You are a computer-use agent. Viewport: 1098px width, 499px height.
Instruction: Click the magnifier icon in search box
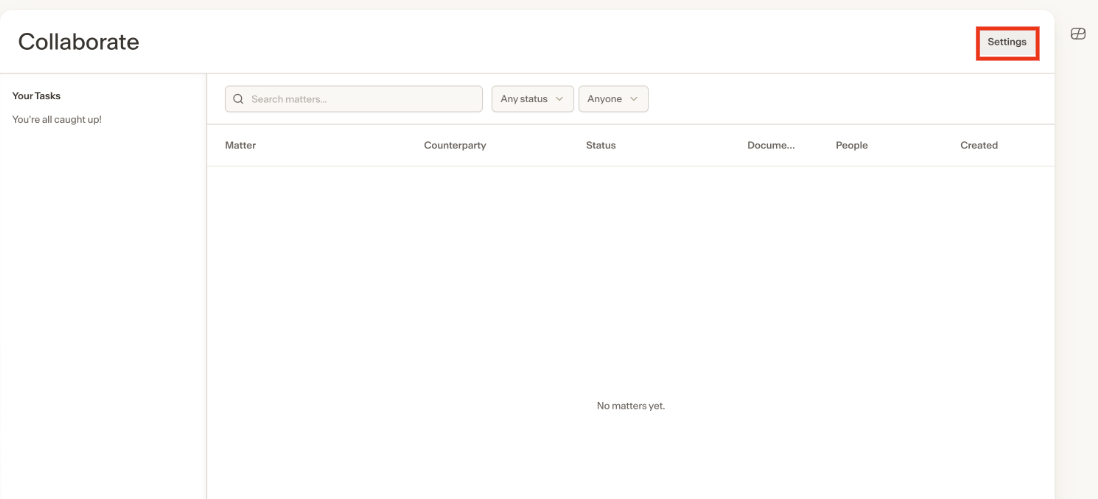pos(238,99)
